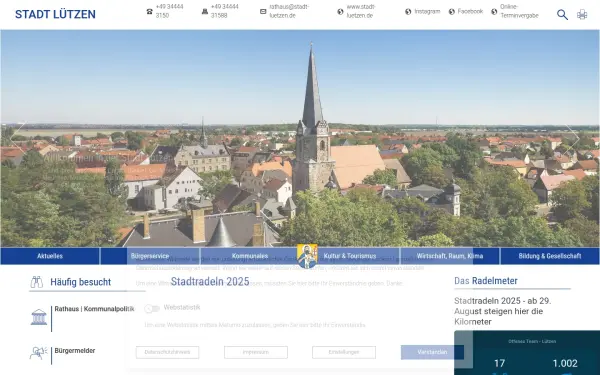Open the Bildung & Gesellschaft menu

point(550,256)
